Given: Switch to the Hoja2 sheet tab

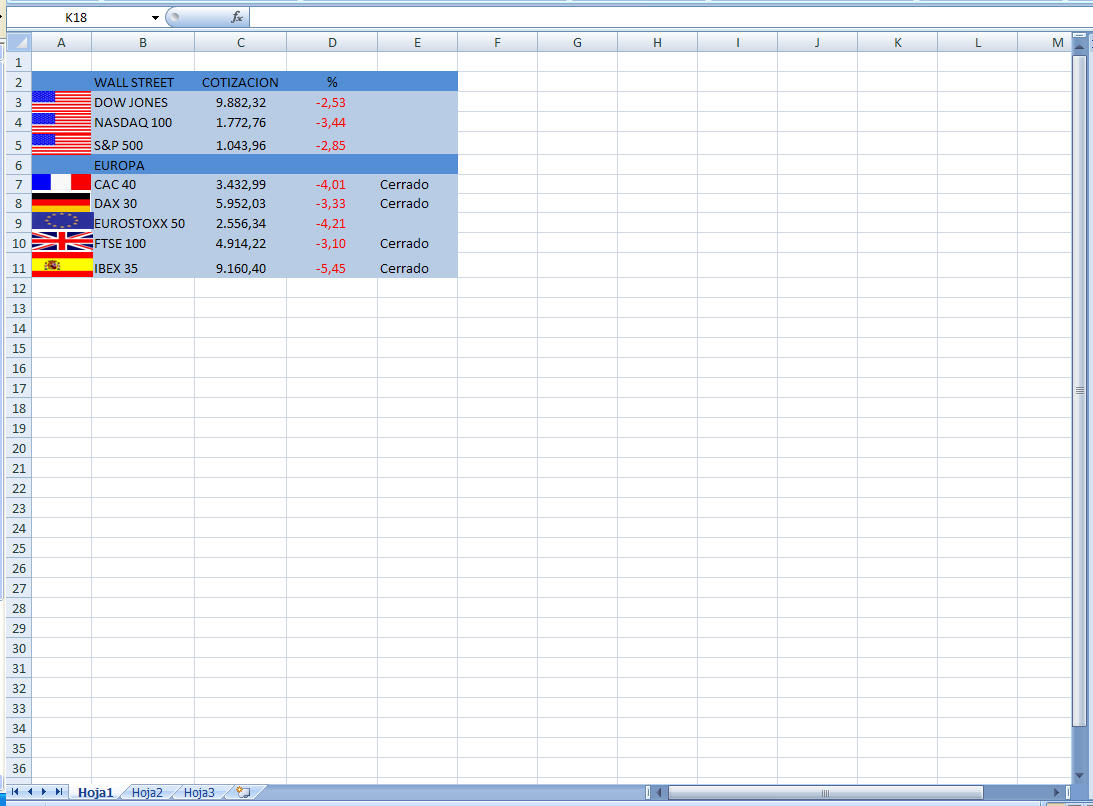Looking at the screenshot, I should [147, 793].
